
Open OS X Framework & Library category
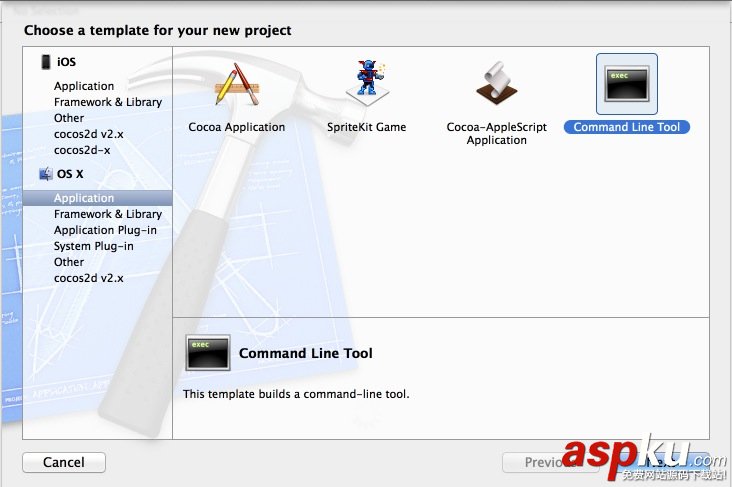[108, 214]
